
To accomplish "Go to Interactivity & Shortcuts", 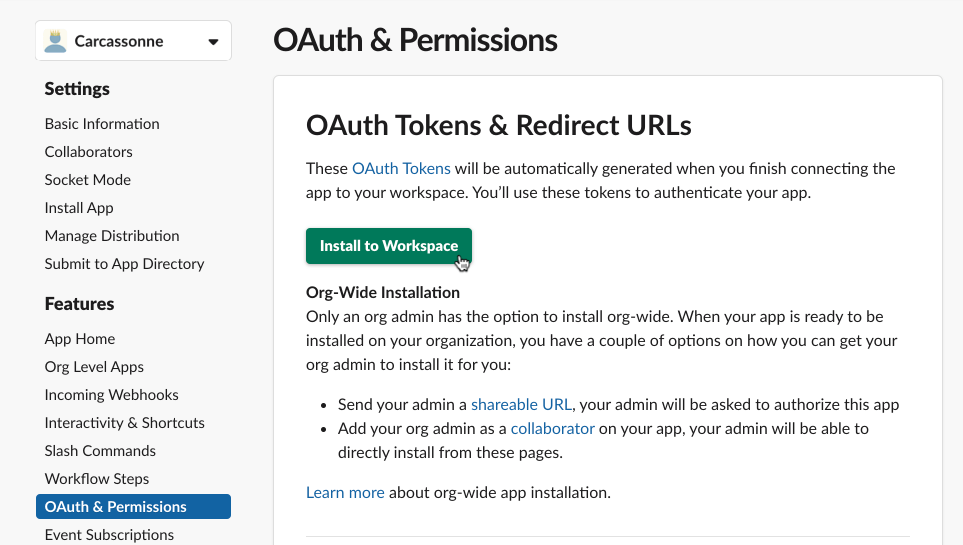I will (x=124, y=423).
